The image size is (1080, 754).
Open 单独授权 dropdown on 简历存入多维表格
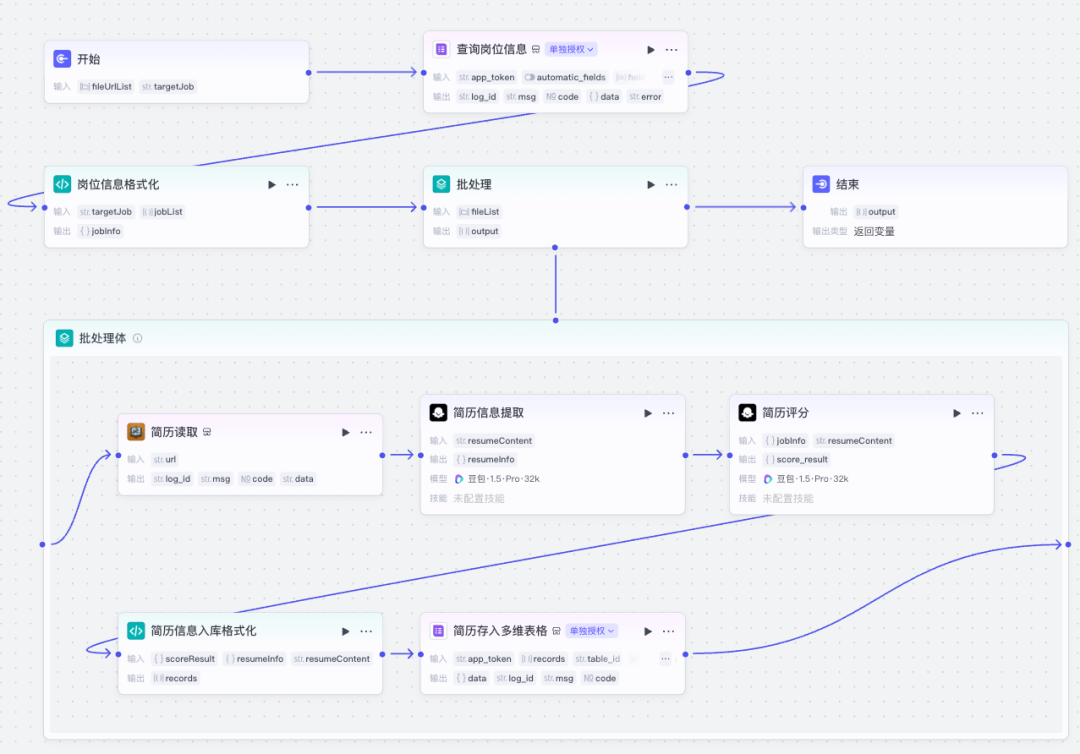pyautogui.click(x=592, y=631)
